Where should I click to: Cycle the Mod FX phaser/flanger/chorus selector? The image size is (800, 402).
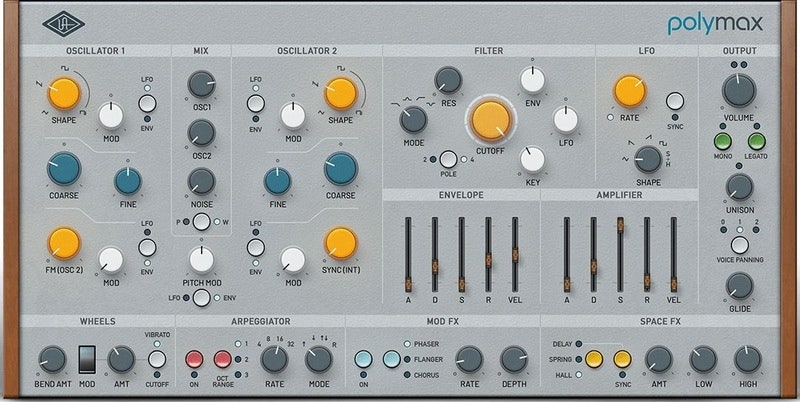(391, 359)
